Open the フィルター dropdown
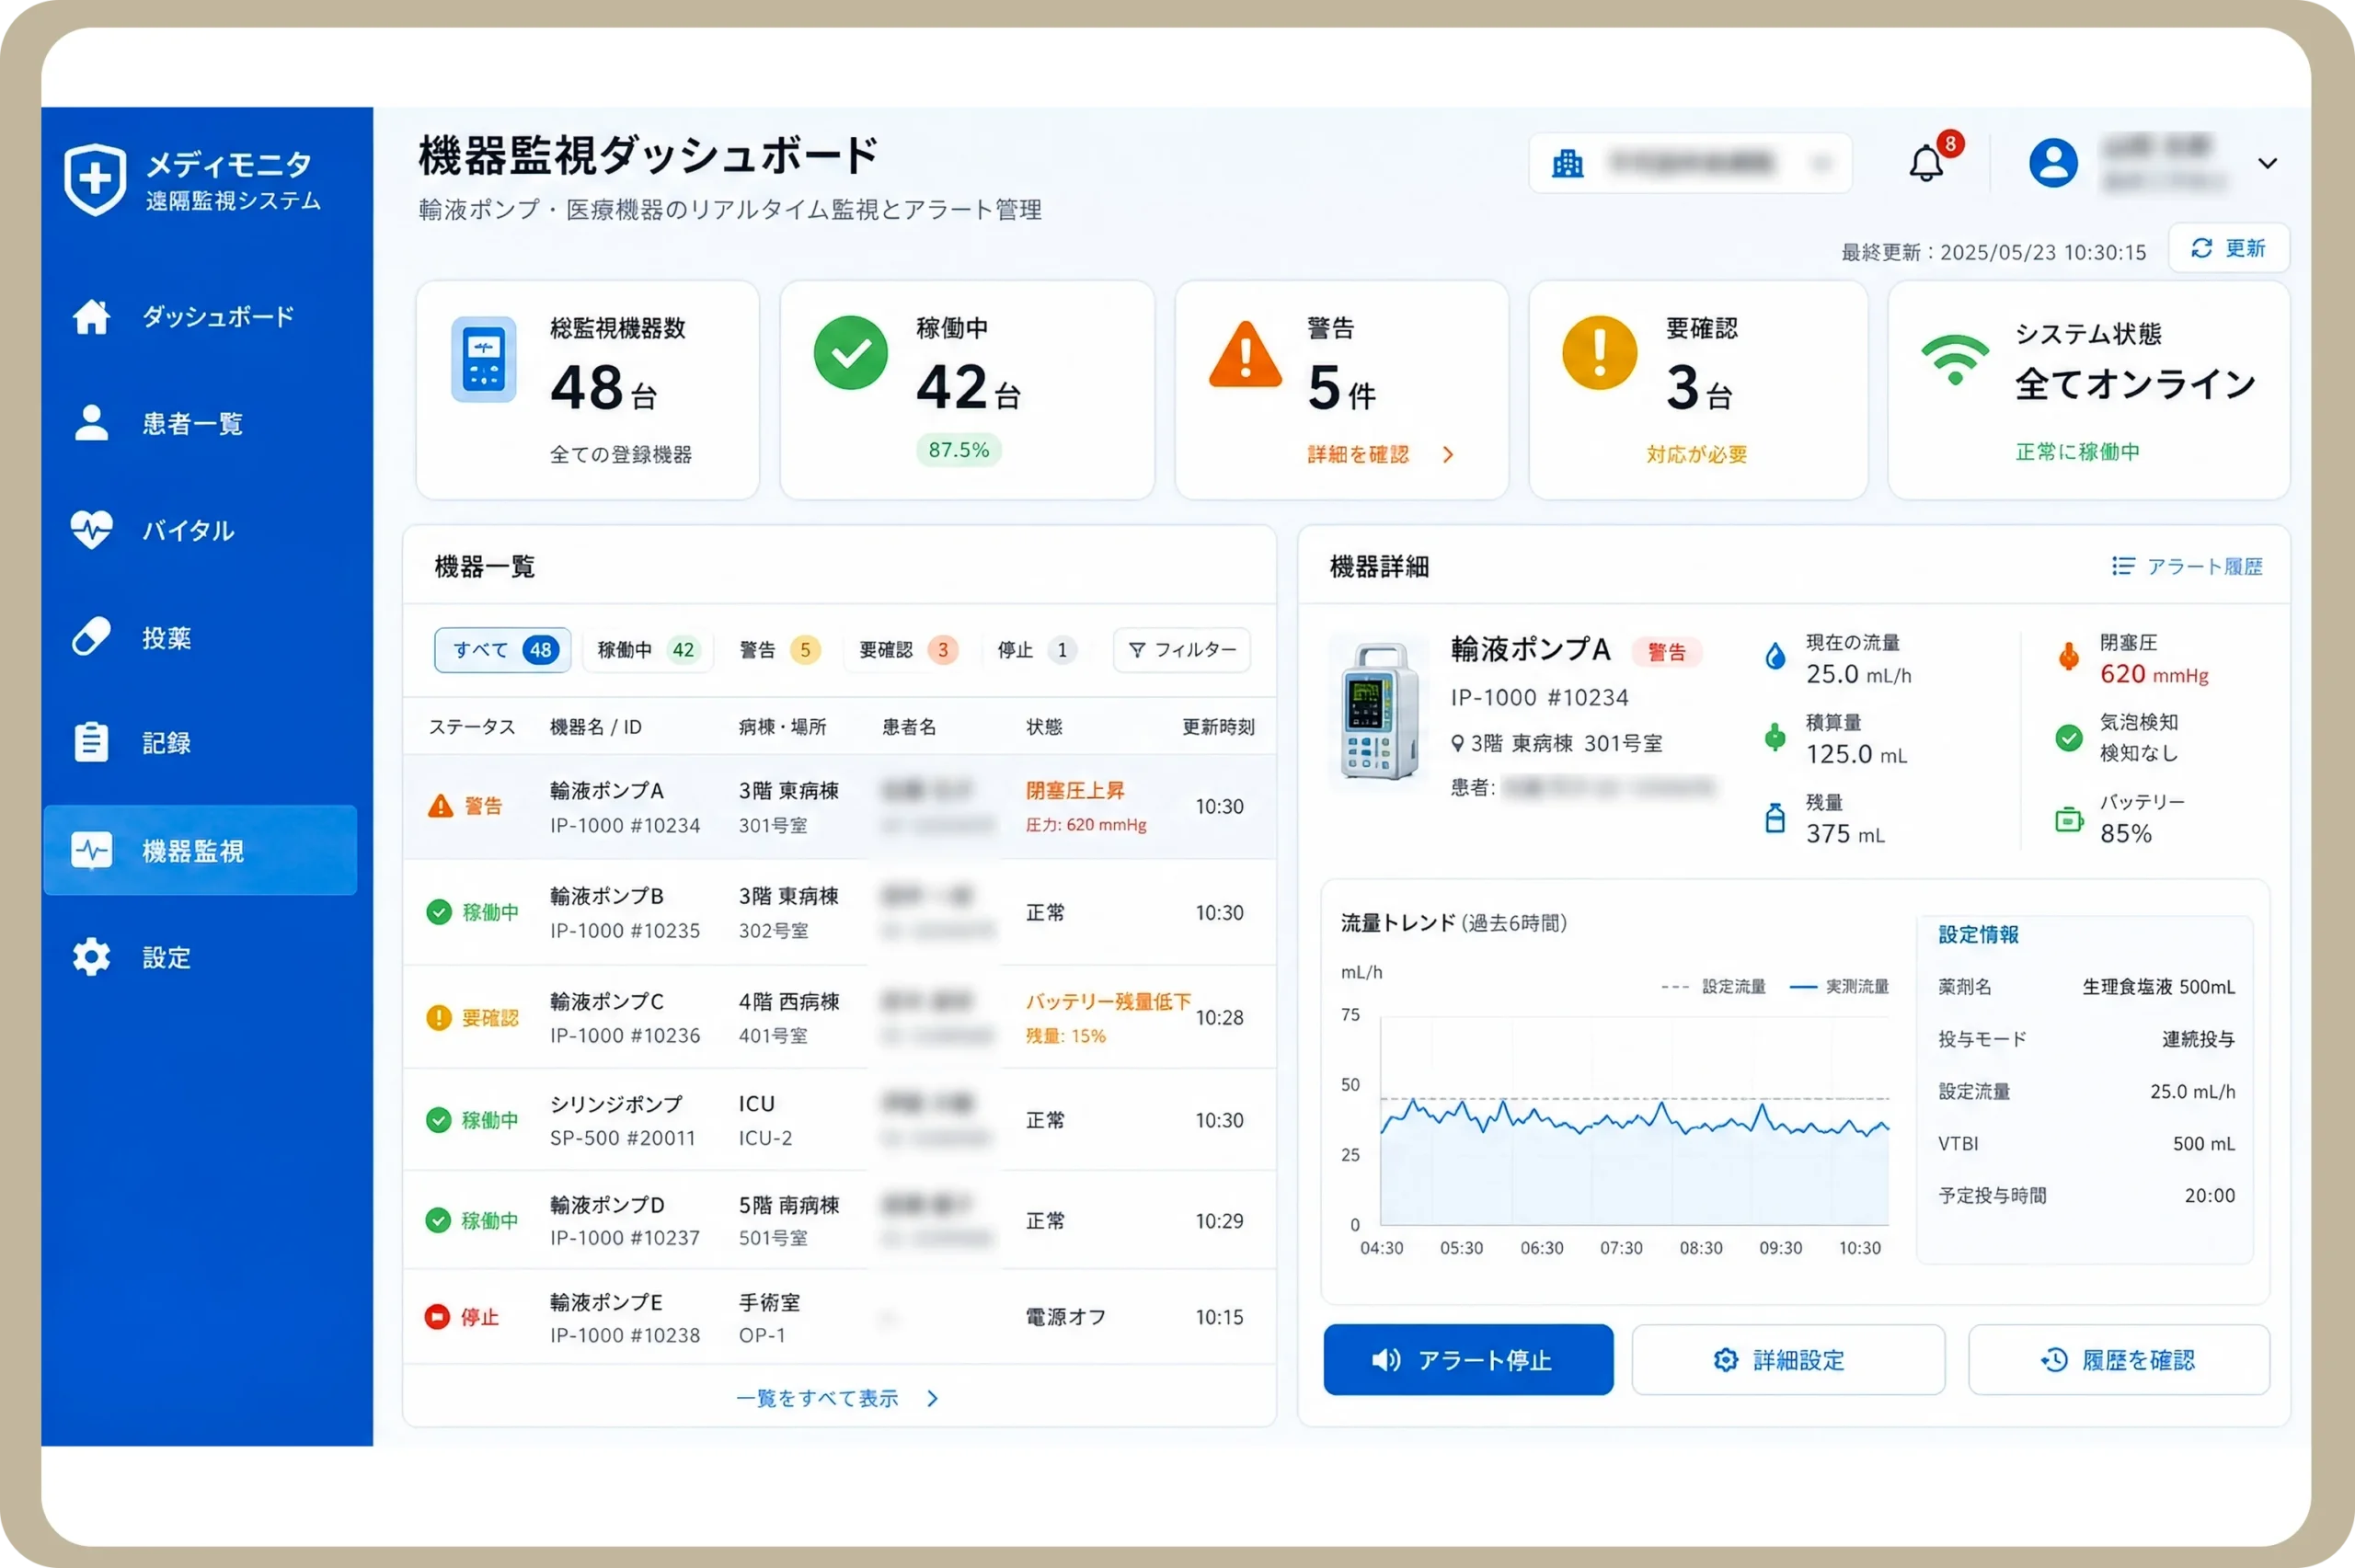This screenshot has height=1568, width=2355. (1182, 650)
